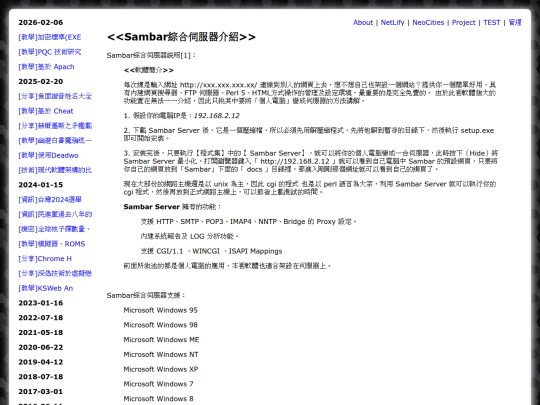The width and height of the screenshot is (540, 405).
Task: Click the 'Sambar Server' bold features heading
Action: (x=152, y=207)
